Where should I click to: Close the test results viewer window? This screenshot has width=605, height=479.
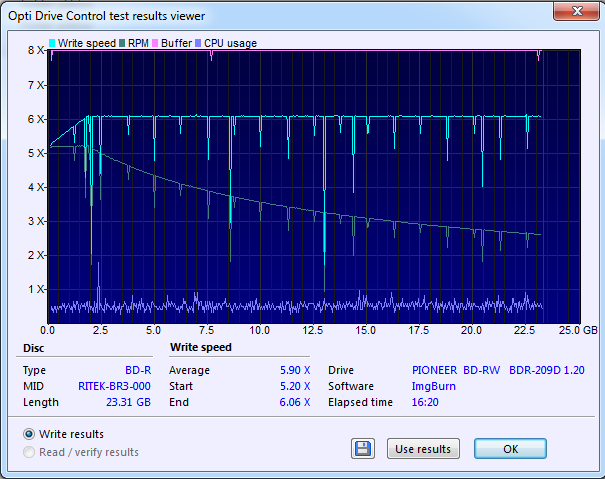click(x=576, y=11)
